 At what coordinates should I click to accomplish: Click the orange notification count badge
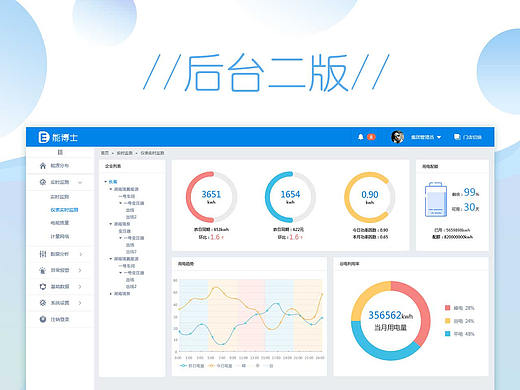pos(371,137)
